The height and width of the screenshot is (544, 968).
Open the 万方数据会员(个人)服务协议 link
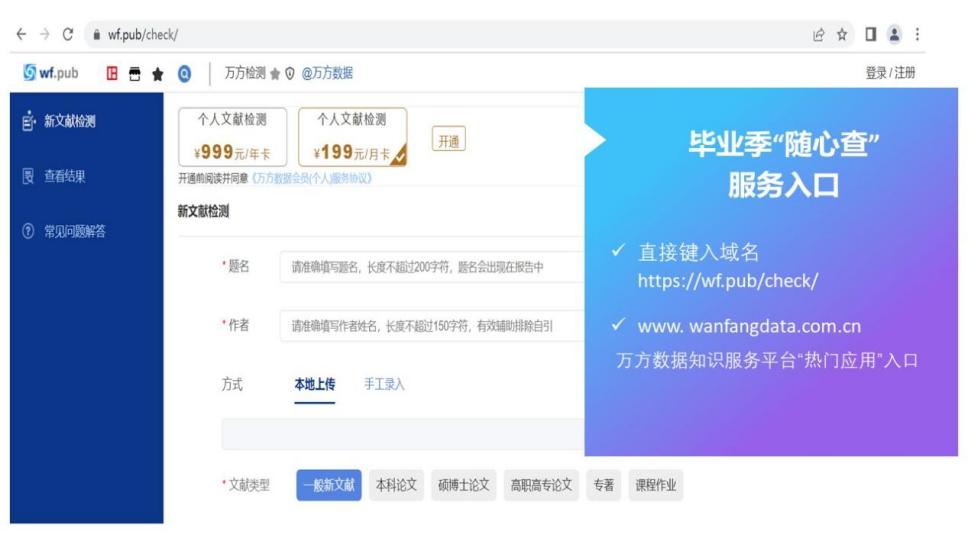[311, 178]
